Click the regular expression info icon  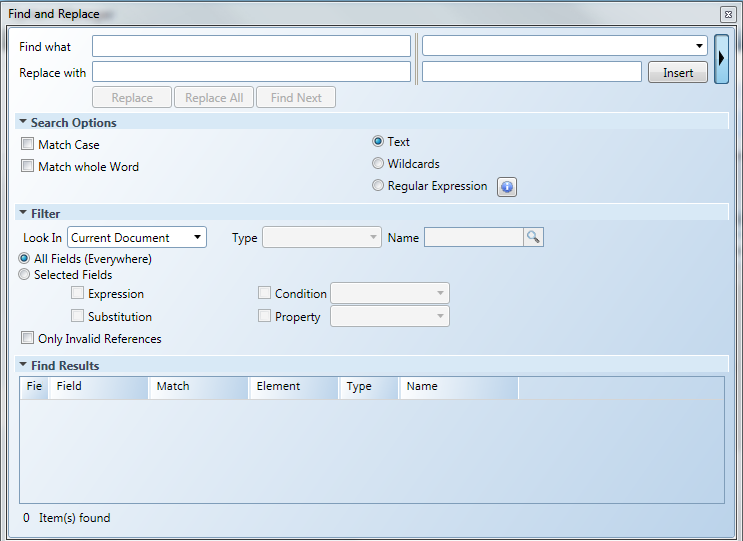click(x=507, y=187)
